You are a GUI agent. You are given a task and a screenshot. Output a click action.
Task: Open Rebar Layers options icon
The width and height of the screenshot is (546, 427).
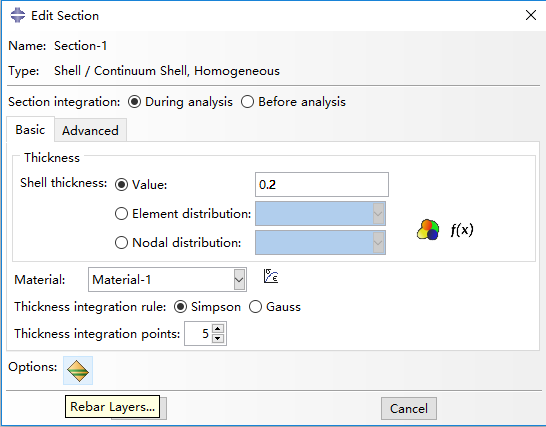coord(78,371)
